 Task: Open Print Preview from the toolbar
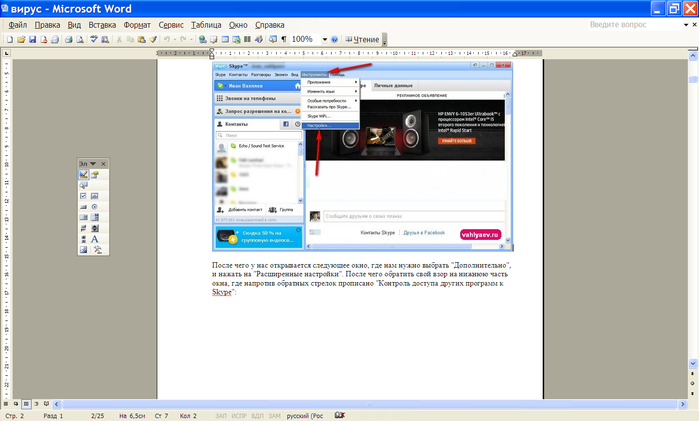(x=80, y=40)
